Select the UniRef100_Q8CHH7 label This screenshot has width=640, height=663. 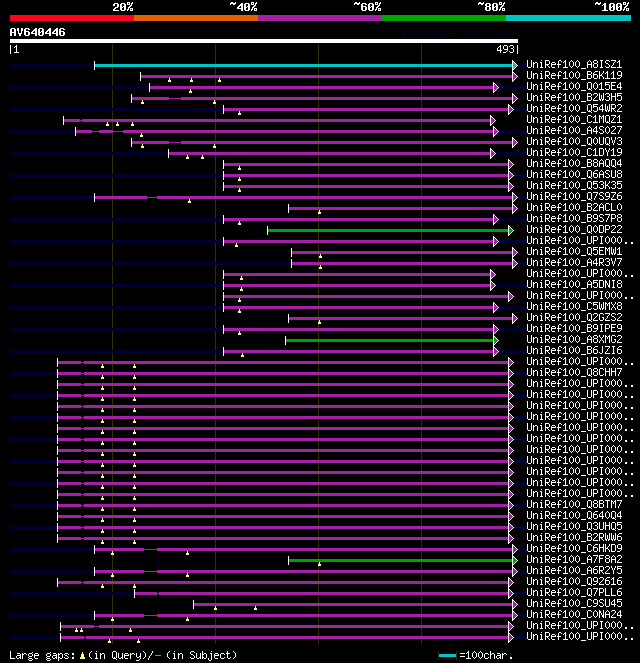coord(574,372)
